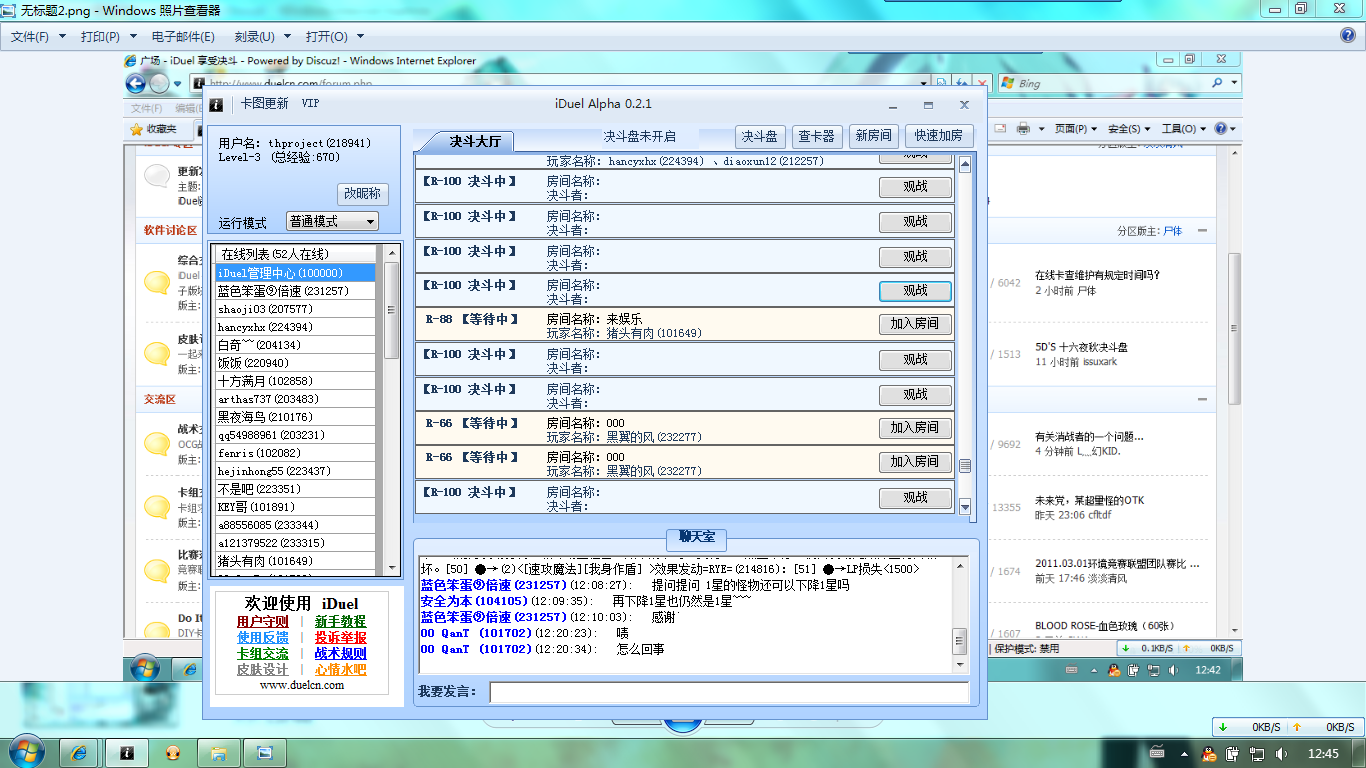Open IE help question mark icon

click(x=1220, y=129)
